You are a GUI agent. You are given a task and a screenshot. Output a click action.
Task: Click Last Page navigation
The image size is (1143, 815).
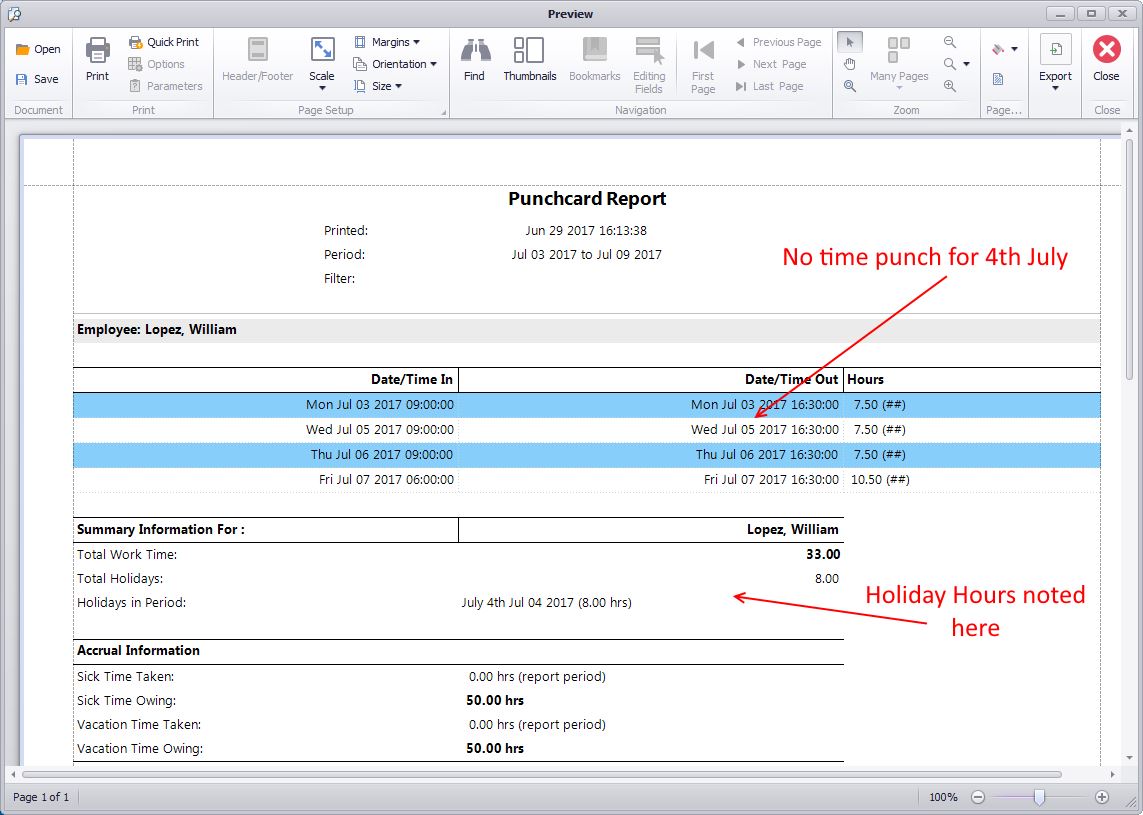click(770, 86)
